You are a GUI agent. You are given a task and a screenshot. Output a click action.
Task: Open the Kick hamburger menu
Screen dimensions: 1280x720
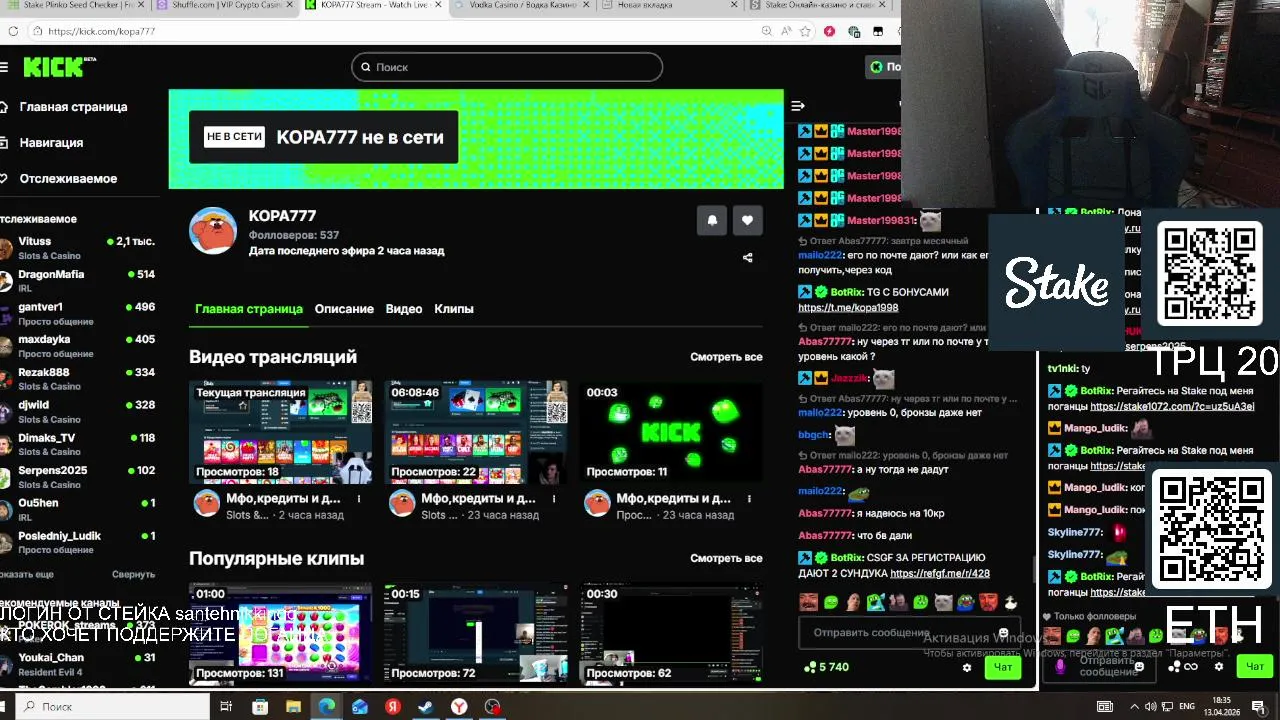pyautogui.click(x=4, y=67)
